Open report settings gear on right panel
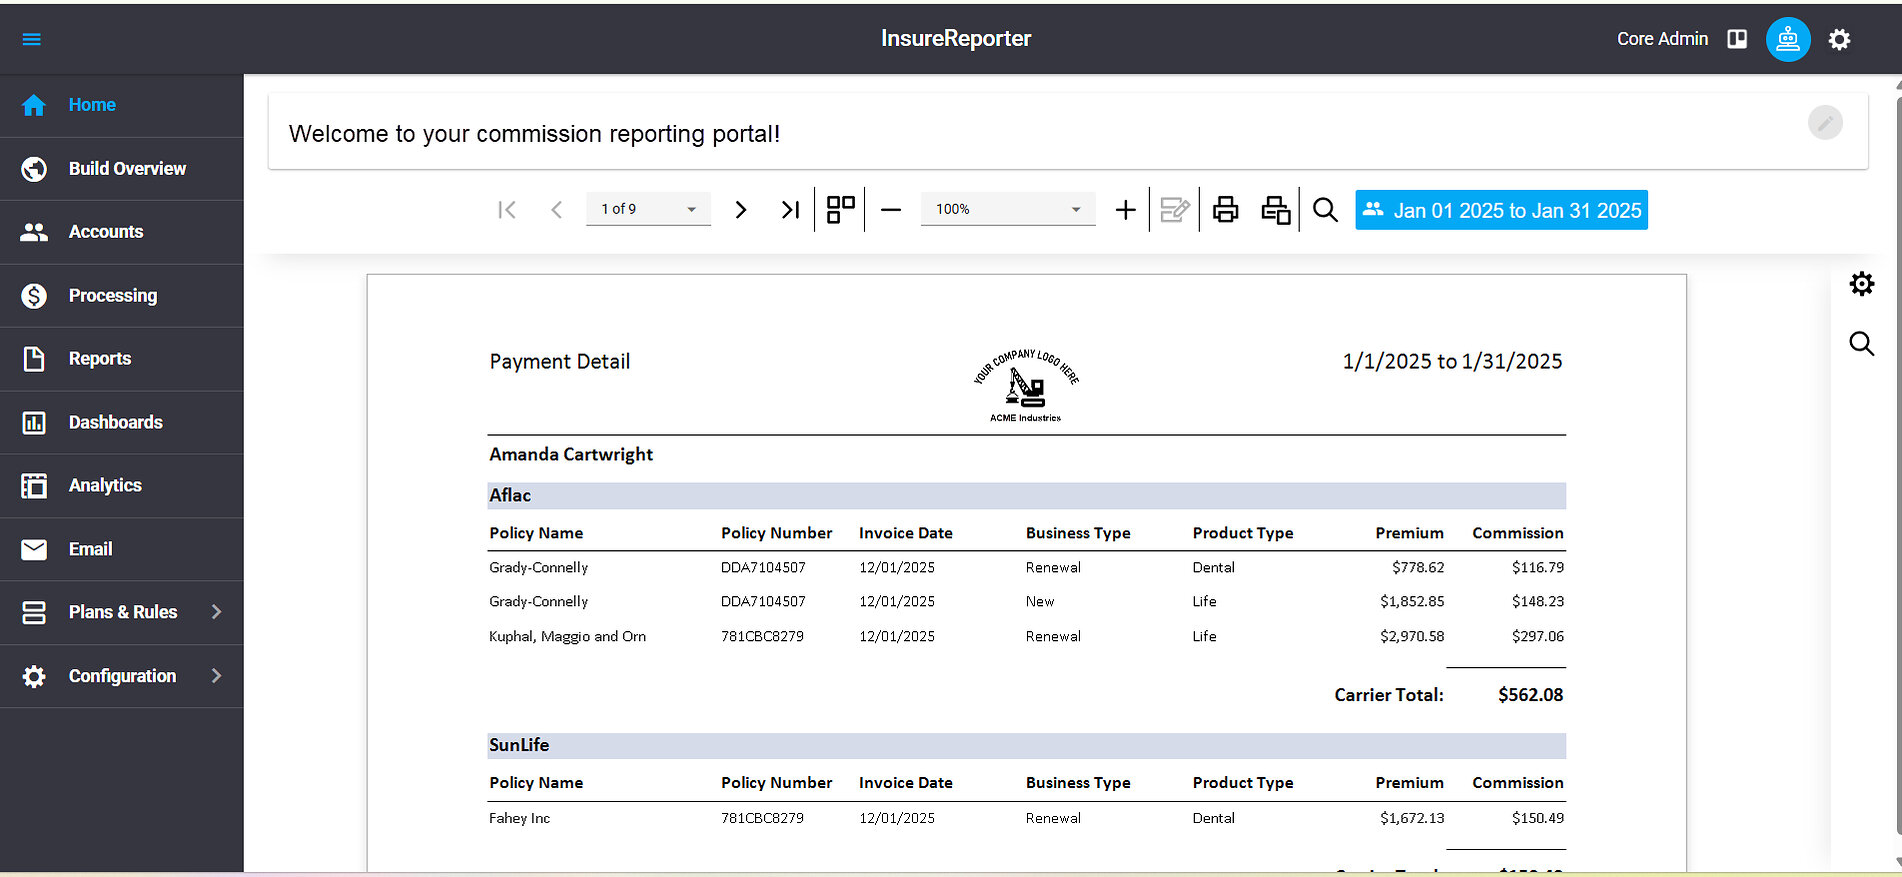1902x877 pixels. click(x=1862, y=284)
